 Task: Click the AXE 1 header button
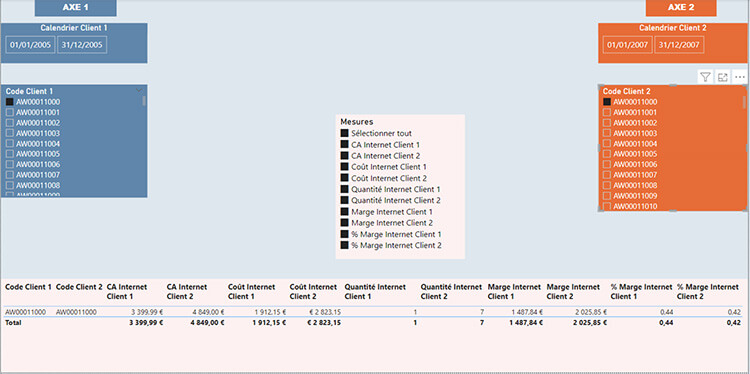click(x=76, y=8)
